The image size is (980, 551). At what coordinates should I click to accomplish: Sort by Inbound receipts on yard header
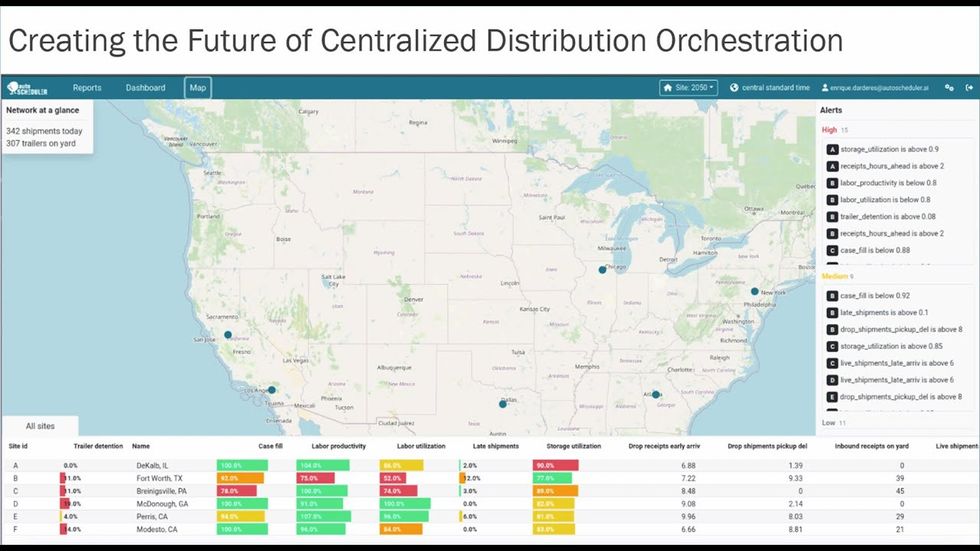pos(872,446)
